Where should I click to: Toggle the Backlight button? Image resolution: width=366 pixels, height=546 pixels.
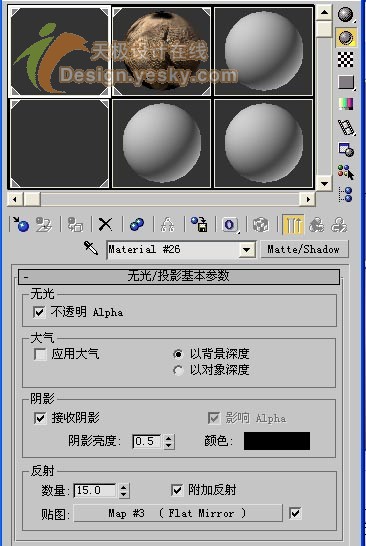point(345,38)
